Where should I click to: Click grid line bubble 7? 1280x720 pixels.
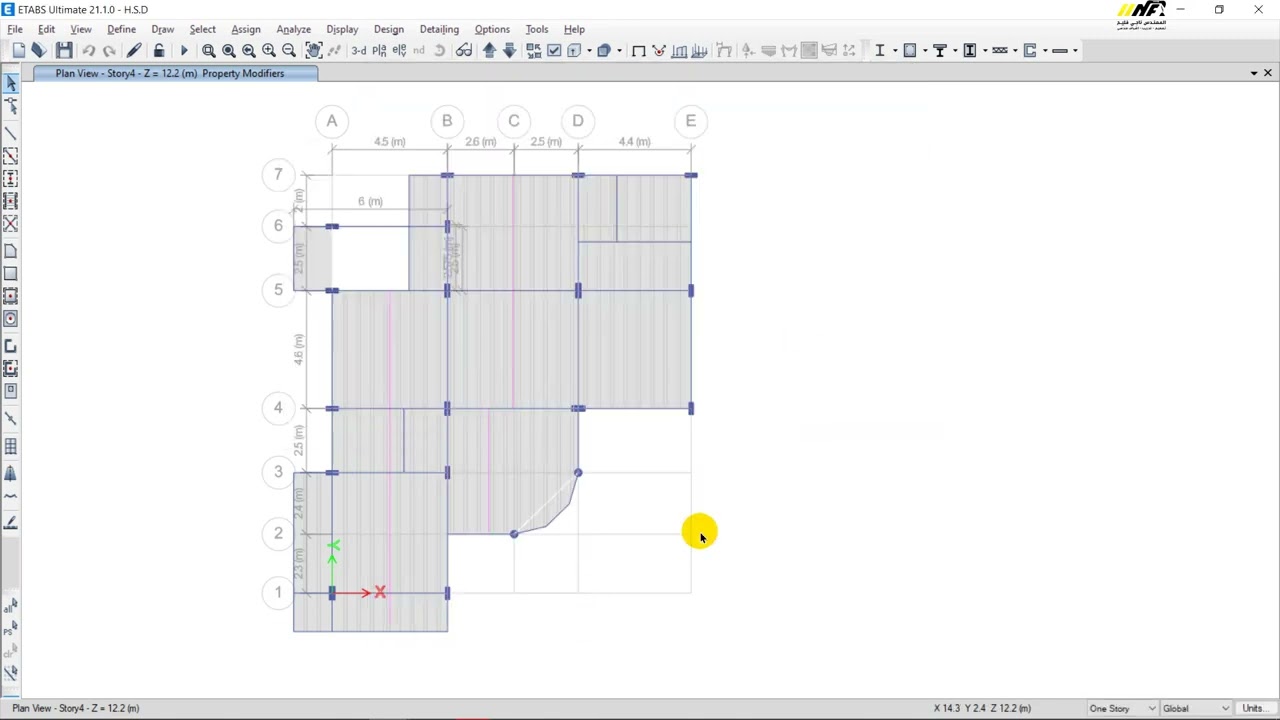(x=278, y=175)
